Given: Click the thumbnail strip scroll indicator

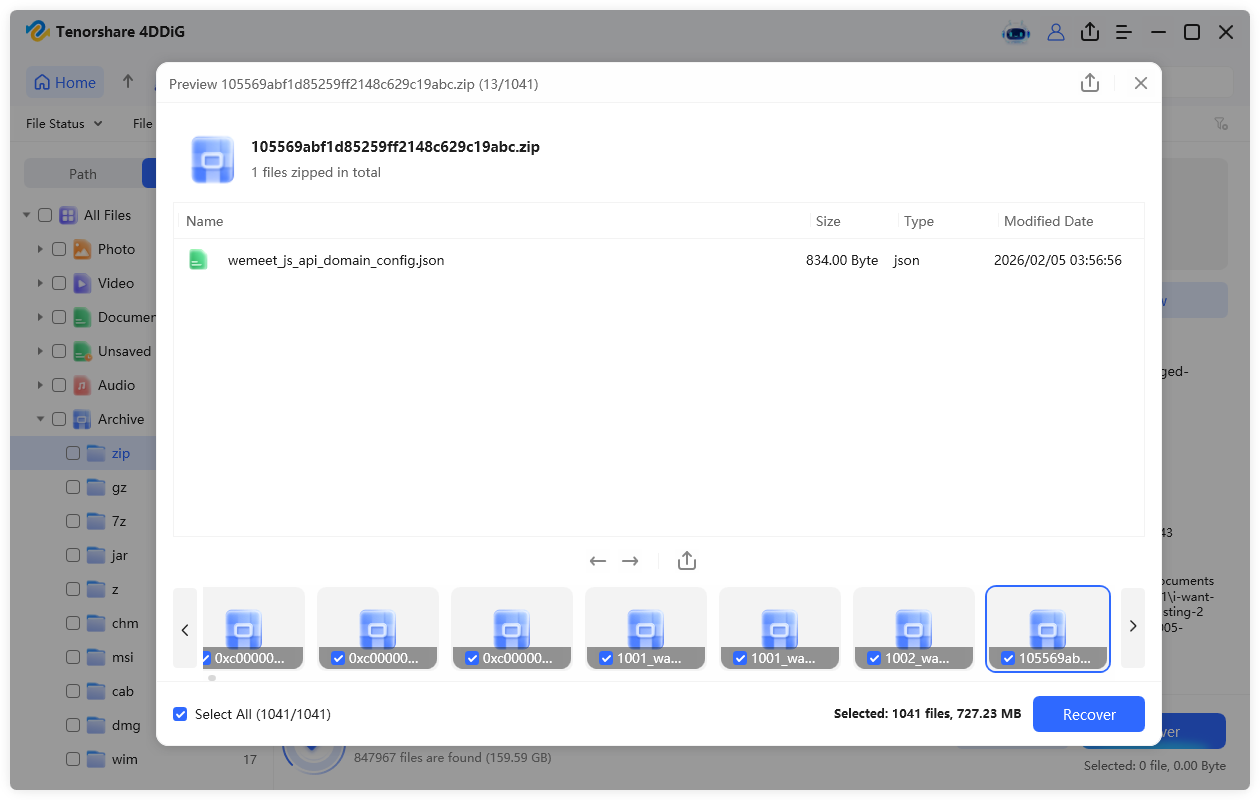Looking at the screenshot, I should (212, 678).
